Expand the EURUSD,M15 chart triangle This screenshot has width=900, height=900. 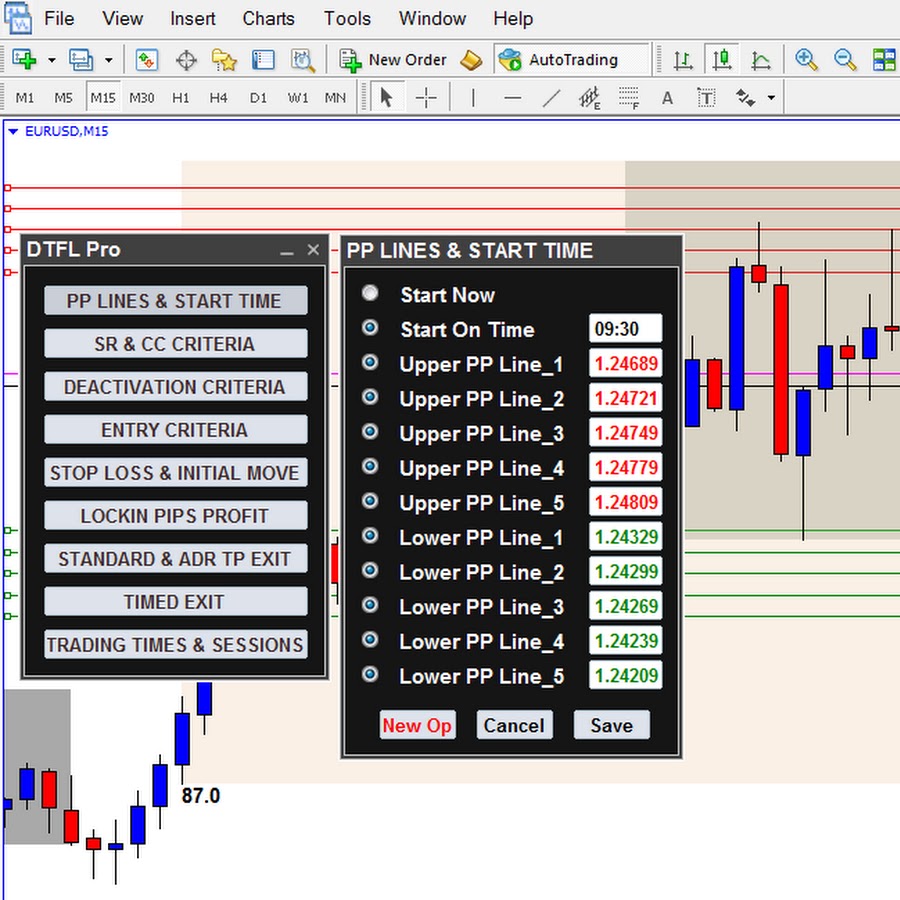coord(13,131)
